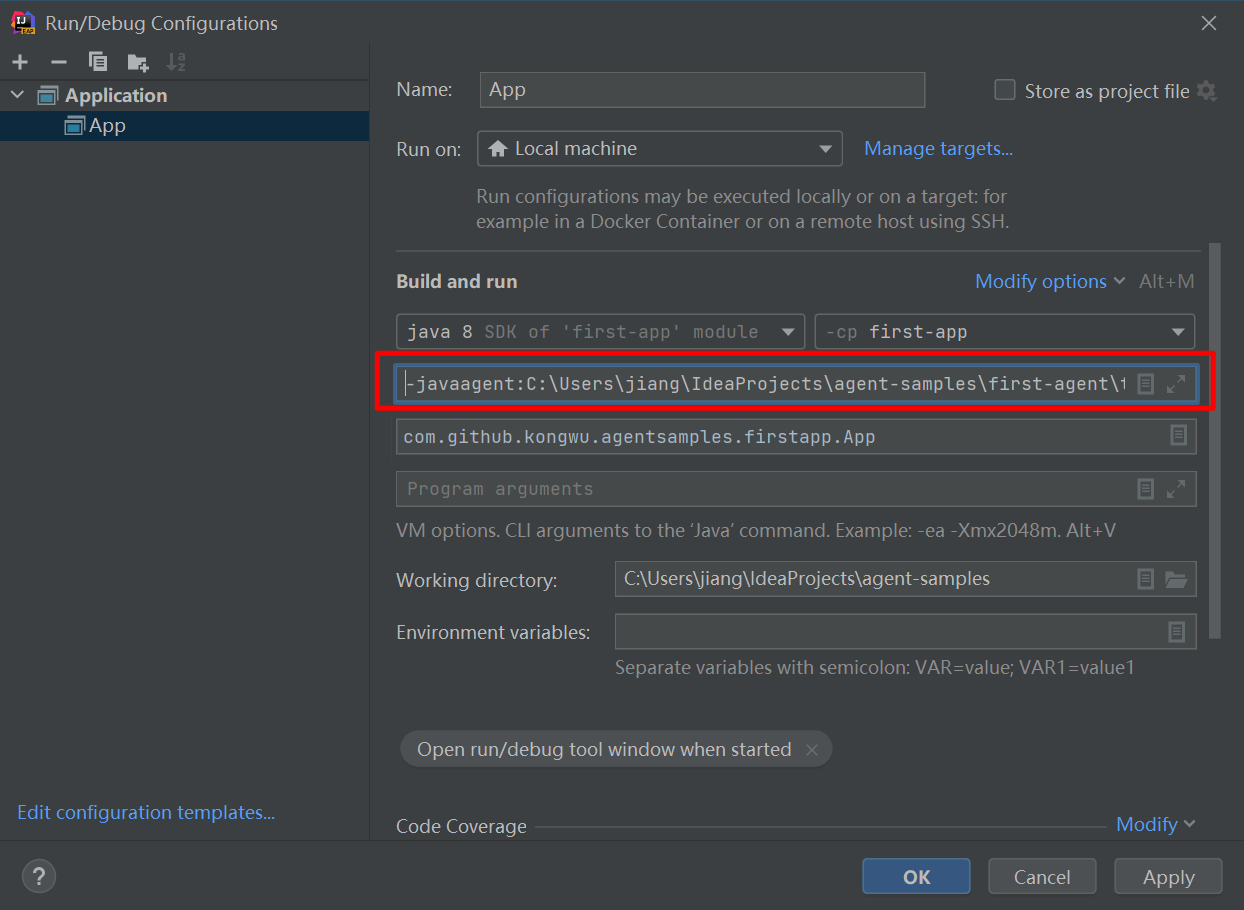Add a new configuration with plus icon
The width and height of the screenshot is (1244, 910).
(20, 62)
